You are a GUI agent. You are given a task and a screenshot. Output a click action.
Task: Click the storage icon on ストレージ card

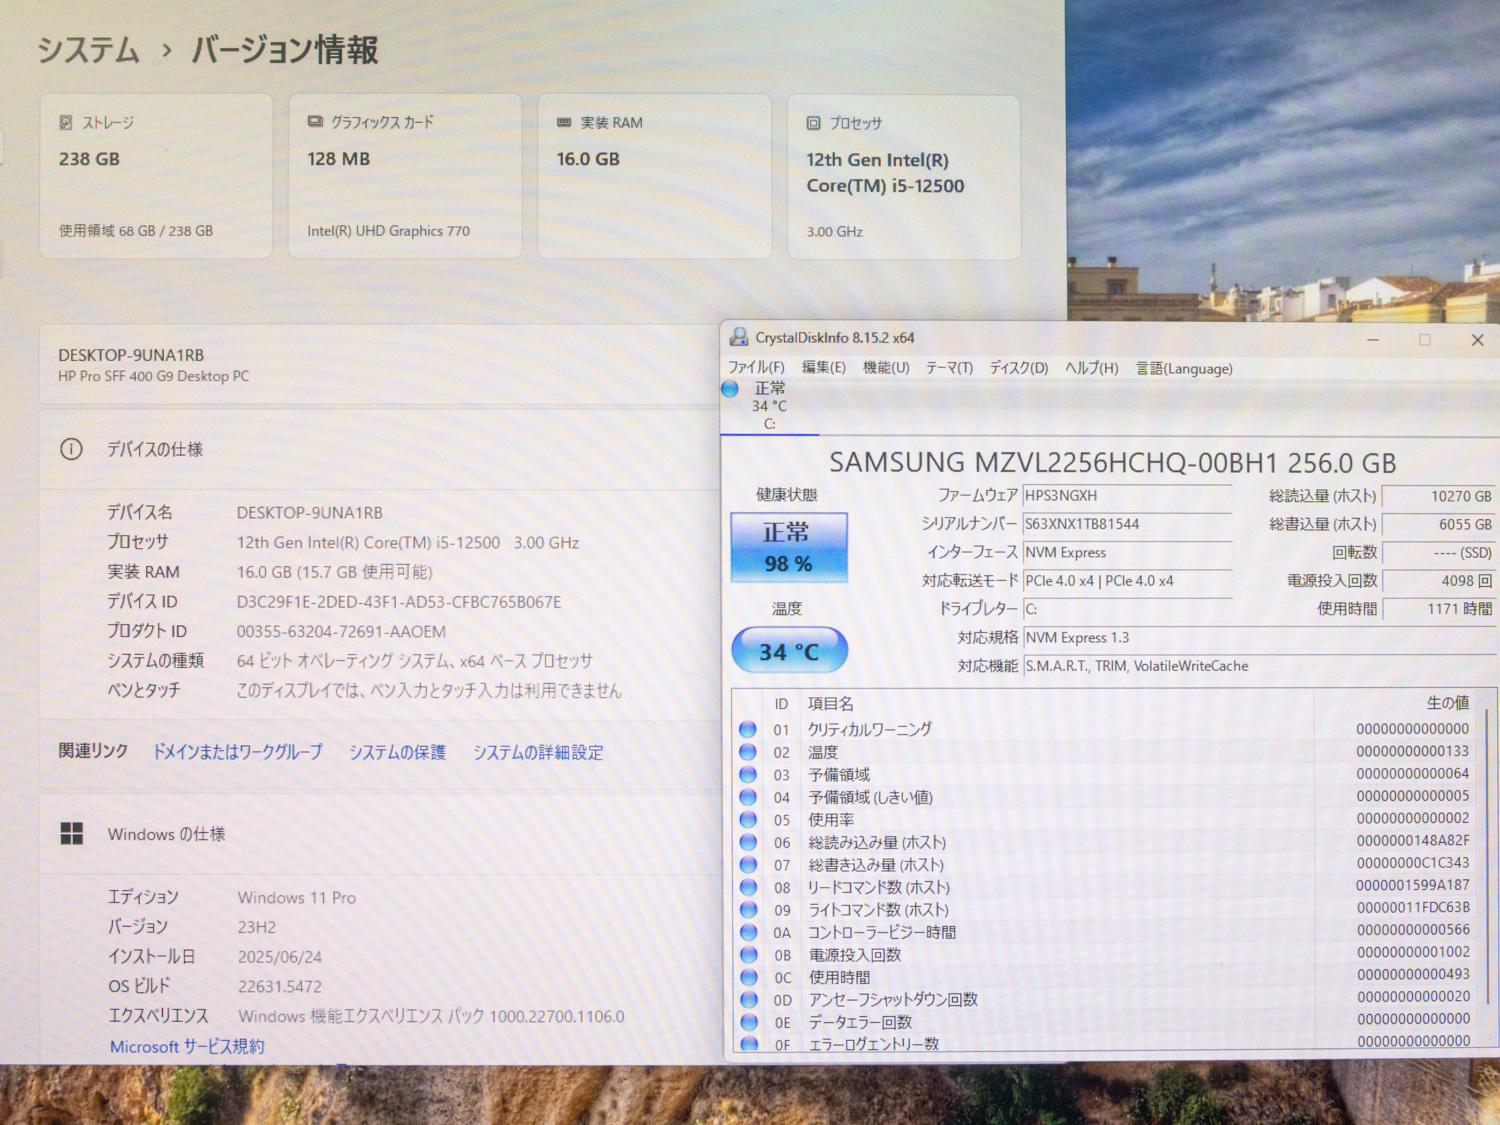(66, 122)
